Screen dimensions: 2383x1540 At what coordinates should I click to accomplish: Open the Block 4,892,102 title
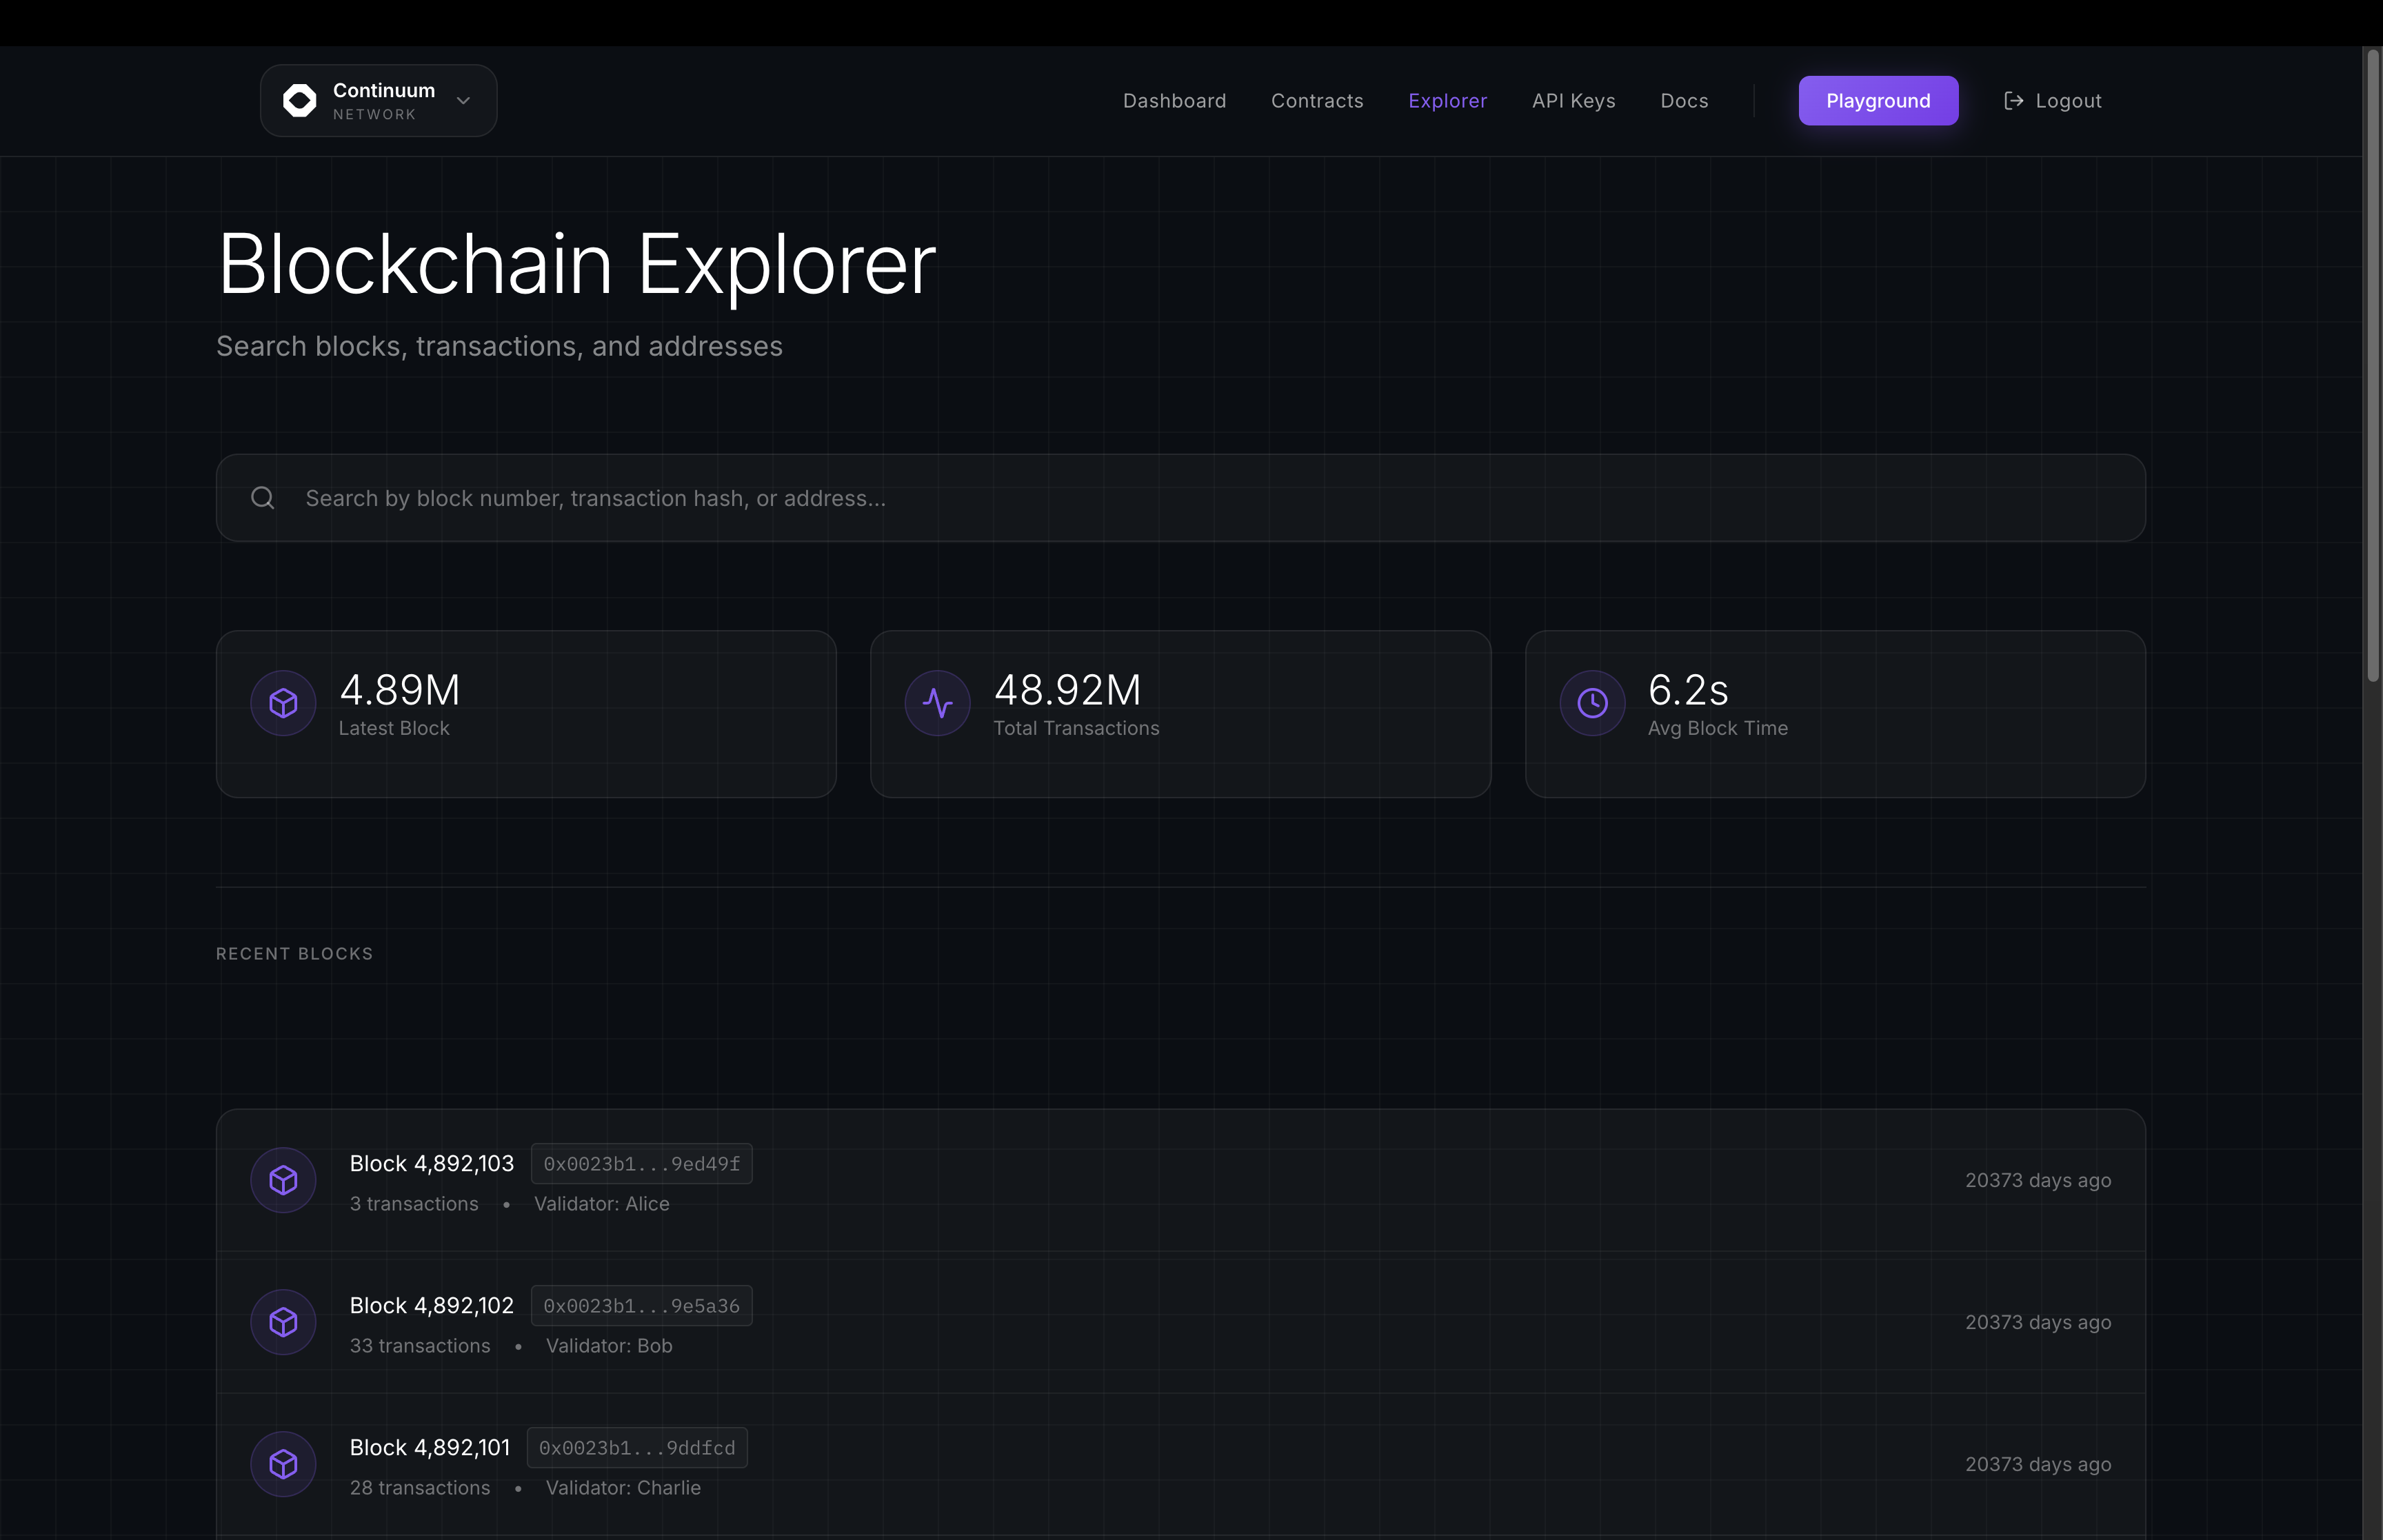coord(431,1305)
